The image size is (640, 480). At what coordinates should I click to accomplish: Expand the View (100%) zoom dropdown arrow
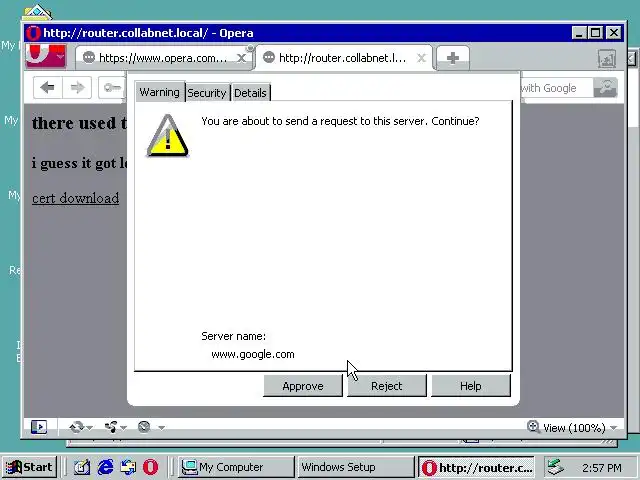(x=613, y=428)
